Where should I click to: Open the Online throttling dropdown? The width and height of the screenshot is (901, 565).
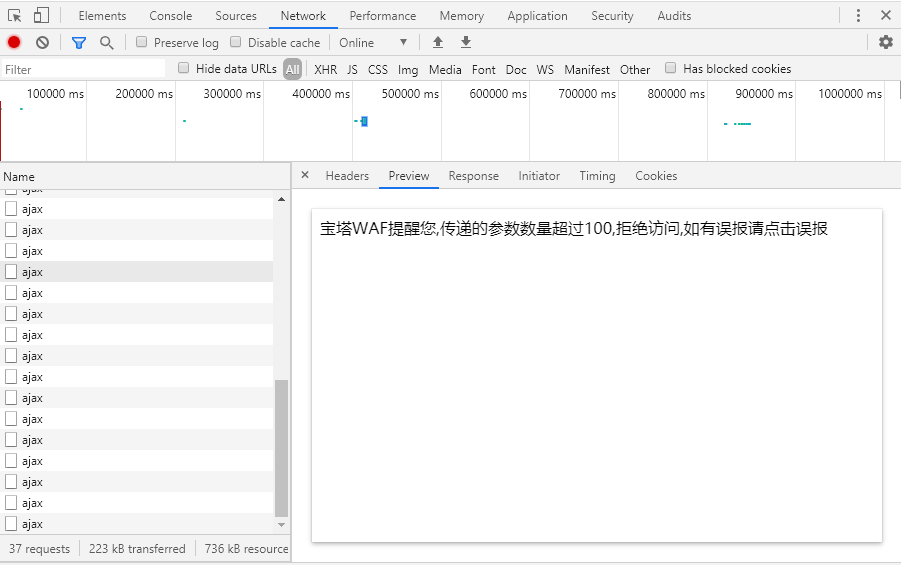coord(373,42)
